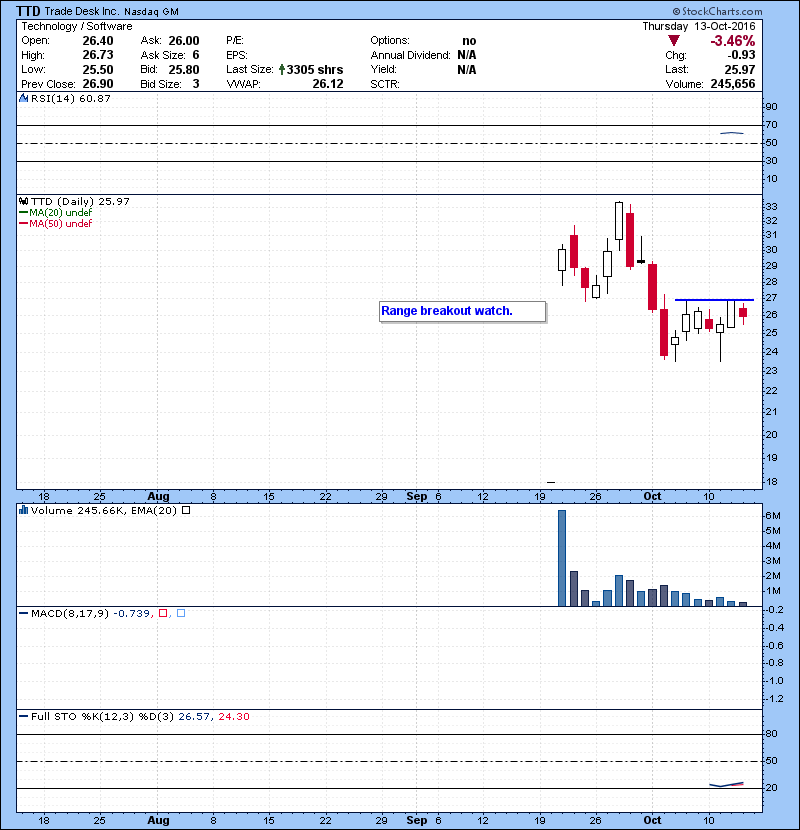Click the Open value 26.40
800x830 pixels.
(98, 41)
